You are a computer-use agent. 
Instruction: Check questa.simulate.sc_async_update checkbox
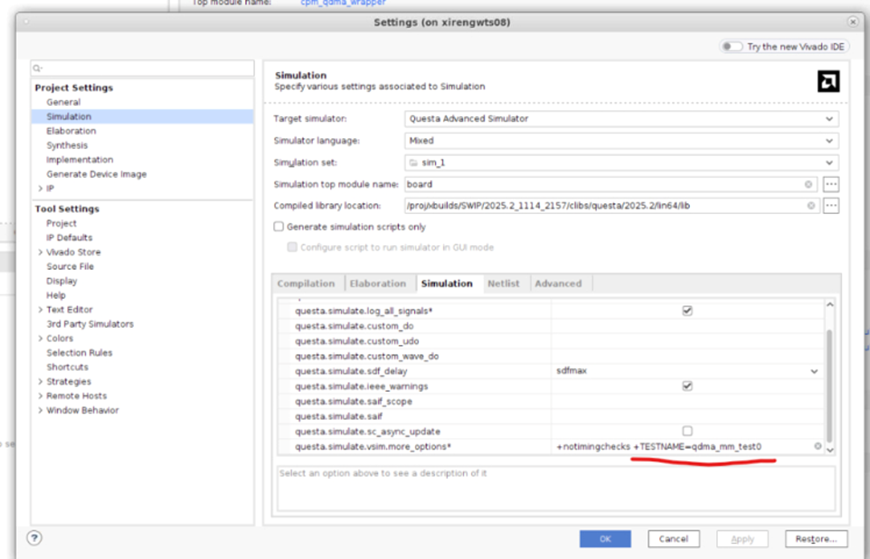(x=687, y=431)
